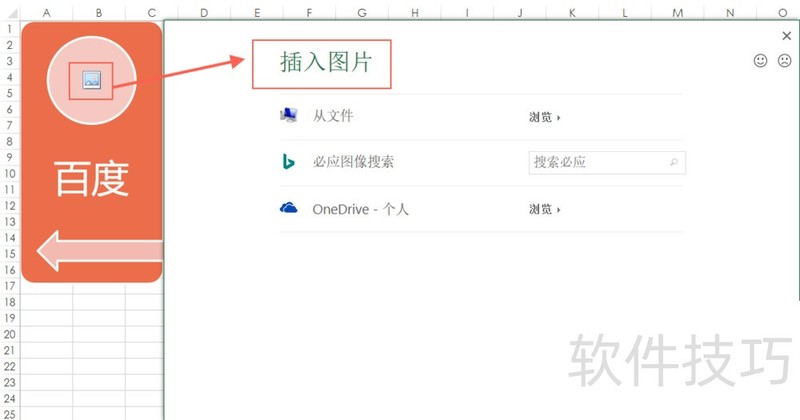This screenshot has width=800, height=420.
Task: Select column K header
Action: click(572, 13)
